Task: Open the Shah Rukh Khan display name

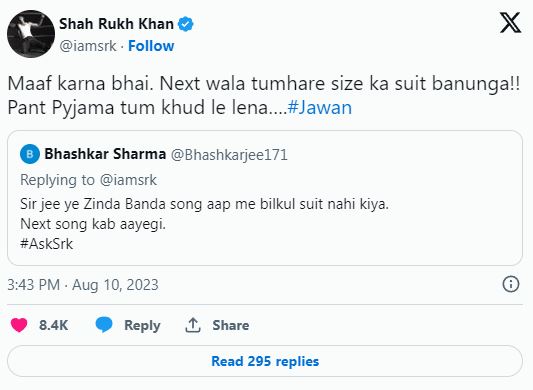Action: [x=116, y=24]
